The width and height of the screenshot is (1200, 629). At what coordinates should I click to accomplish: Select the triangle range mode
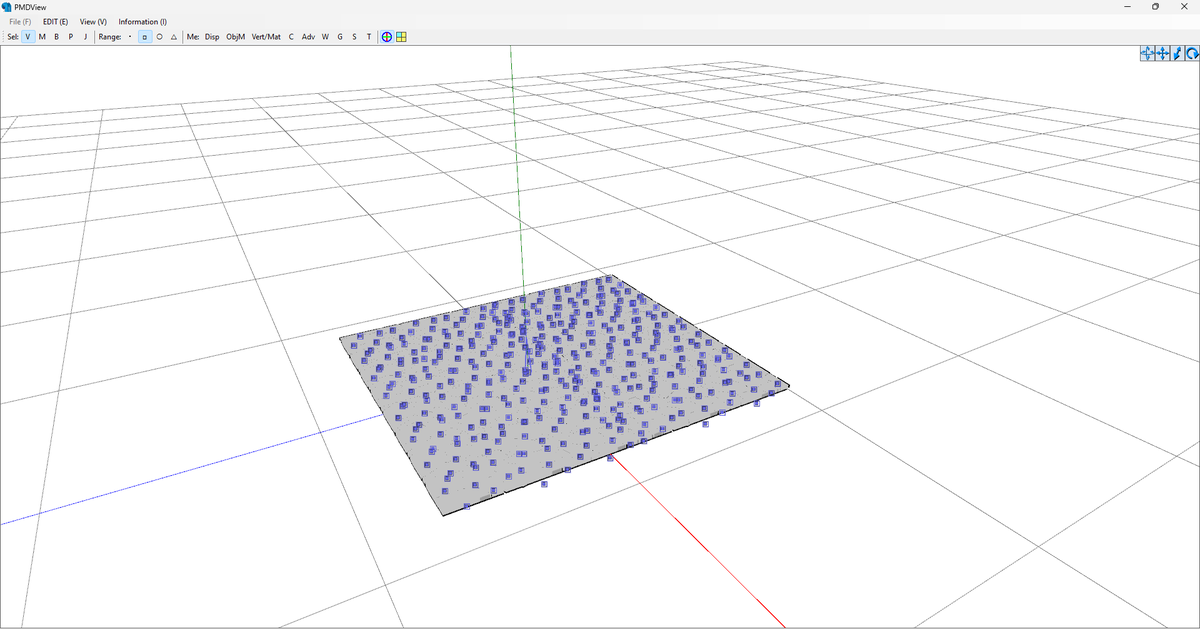coord(174,37)
